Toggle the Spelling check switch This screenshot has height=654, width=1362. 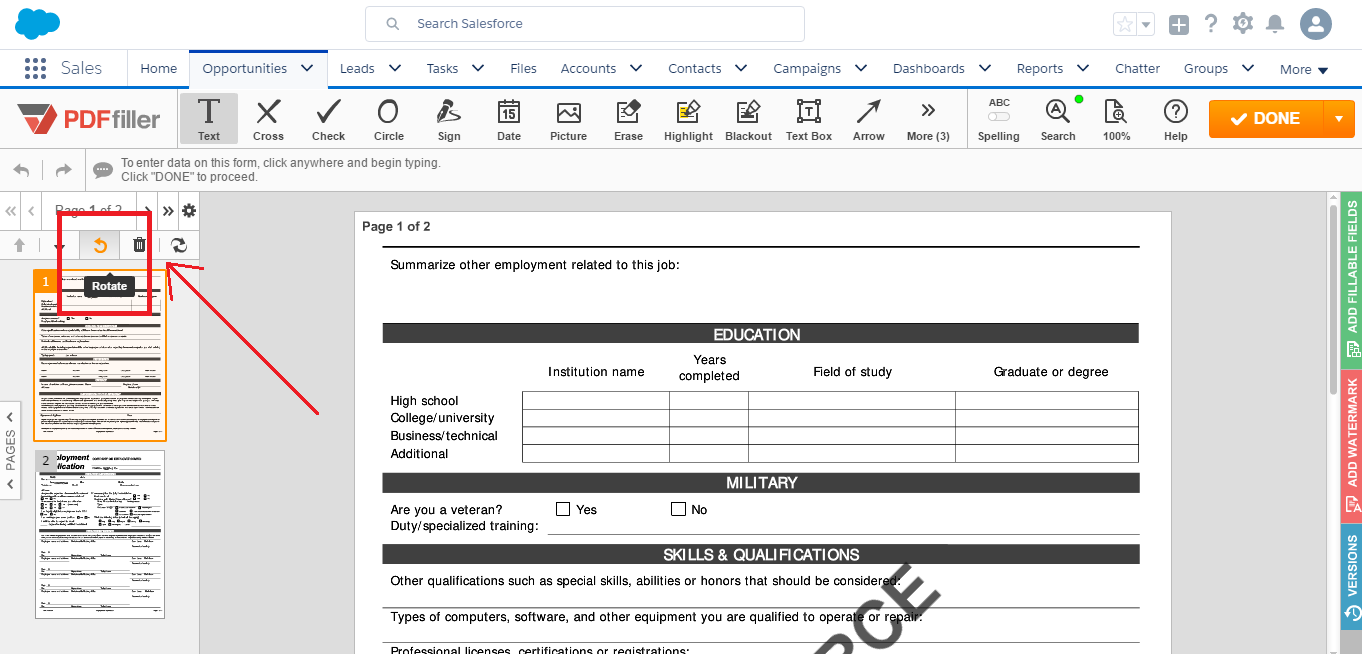[x=998, y=119]
